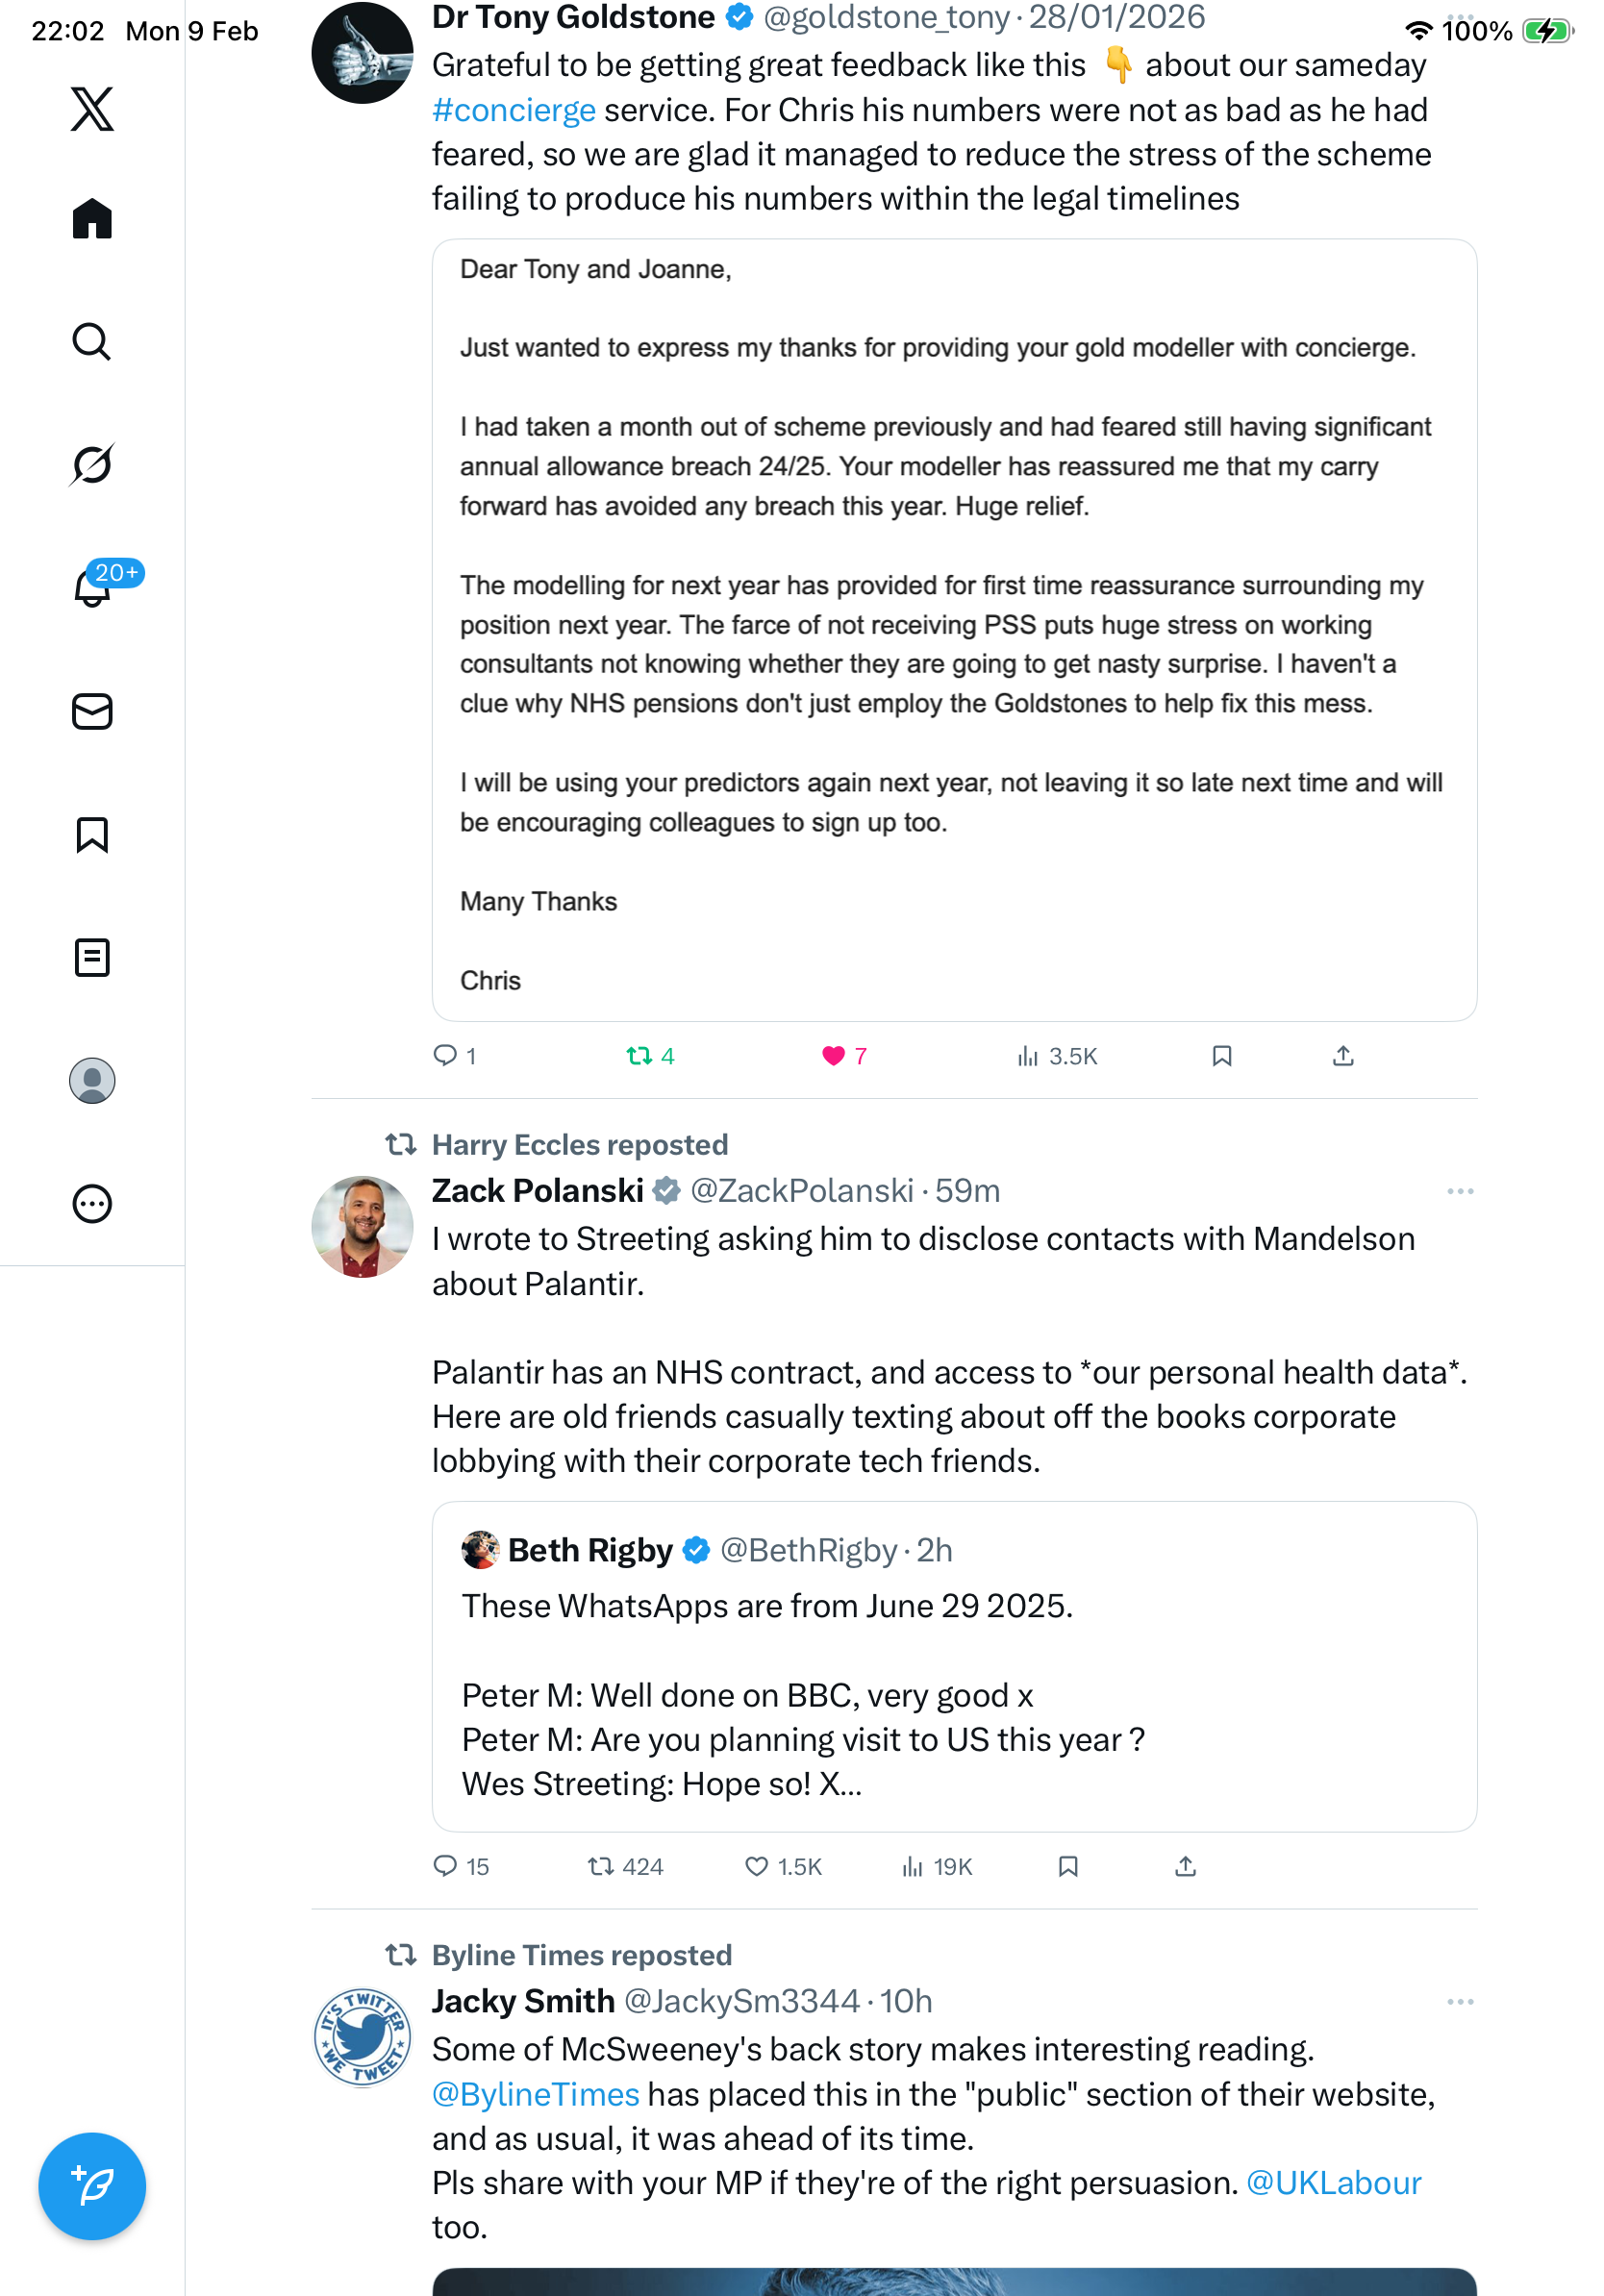Open the More options circle menu
The width and height of the screenshot is (1604, 2296).
[x=92, y=1204]
